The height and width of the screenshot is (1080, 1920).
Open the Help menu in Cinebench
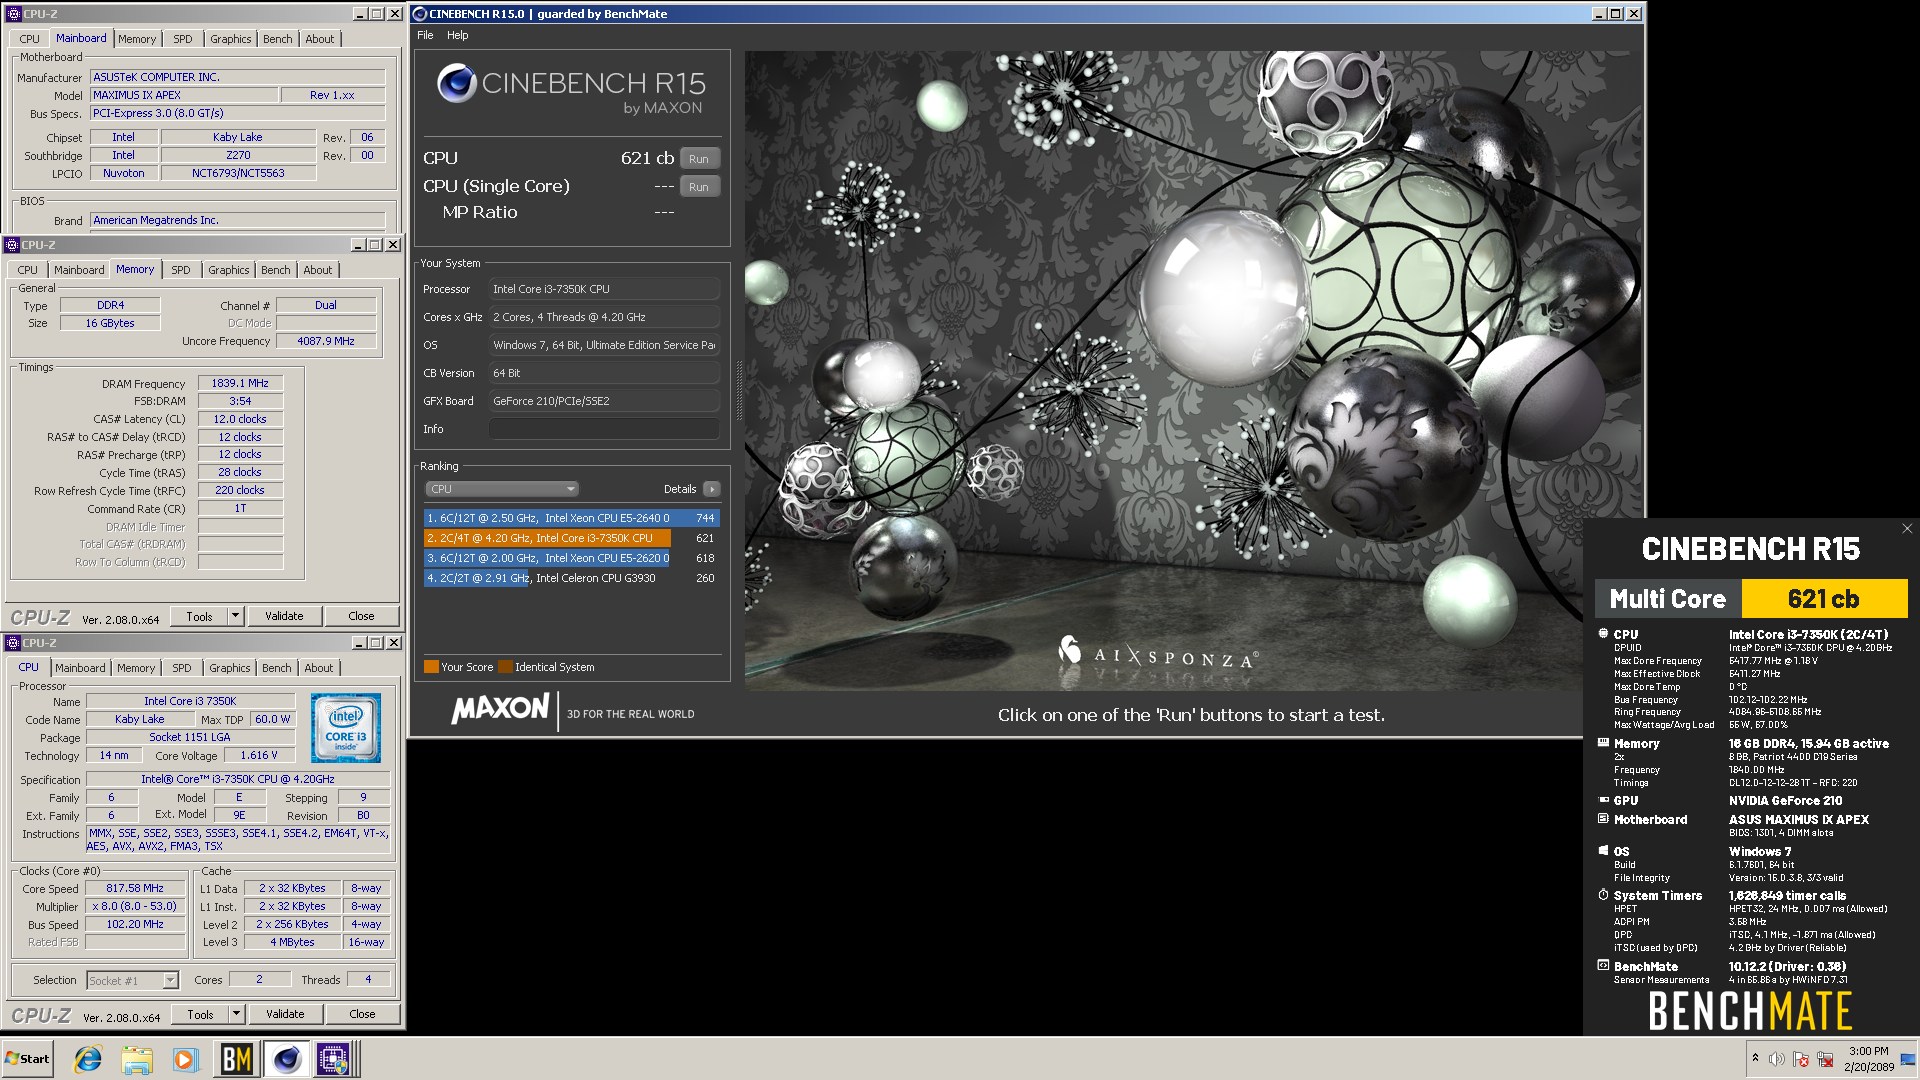458,35
